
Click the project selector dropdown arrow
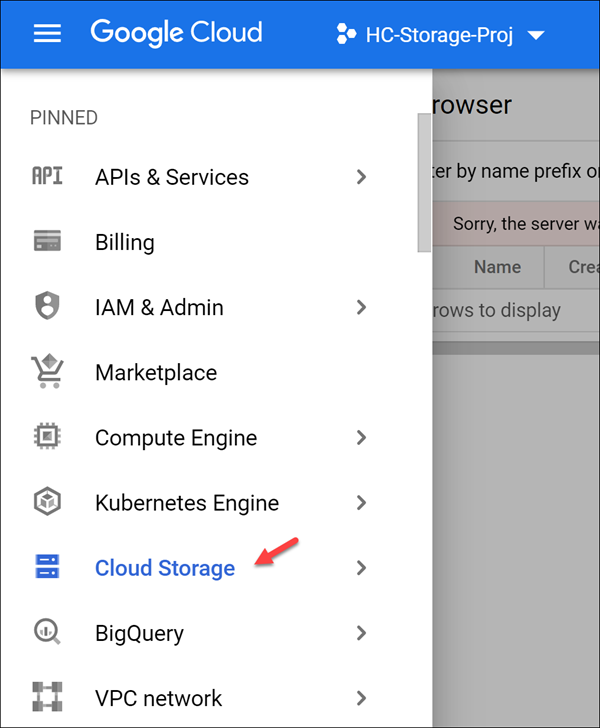[536, 35]
